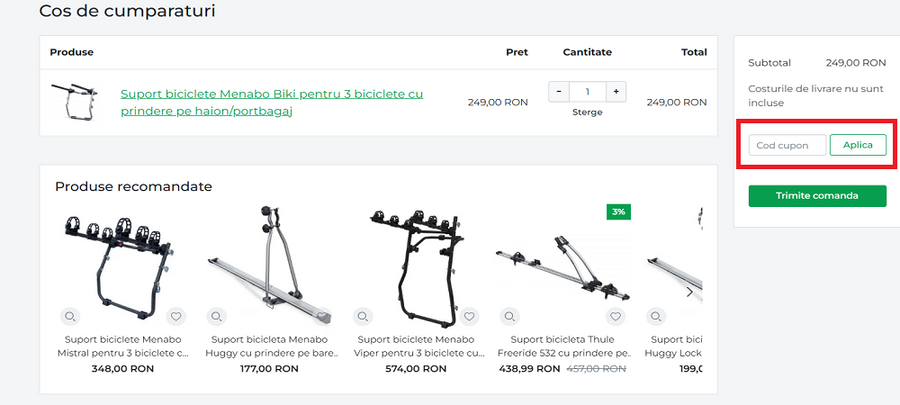The width and height of the screenshot is (900, 405).
Task: Click the magnifier icon on Menabo Mistral product
Action: click(x=70, y=317)
